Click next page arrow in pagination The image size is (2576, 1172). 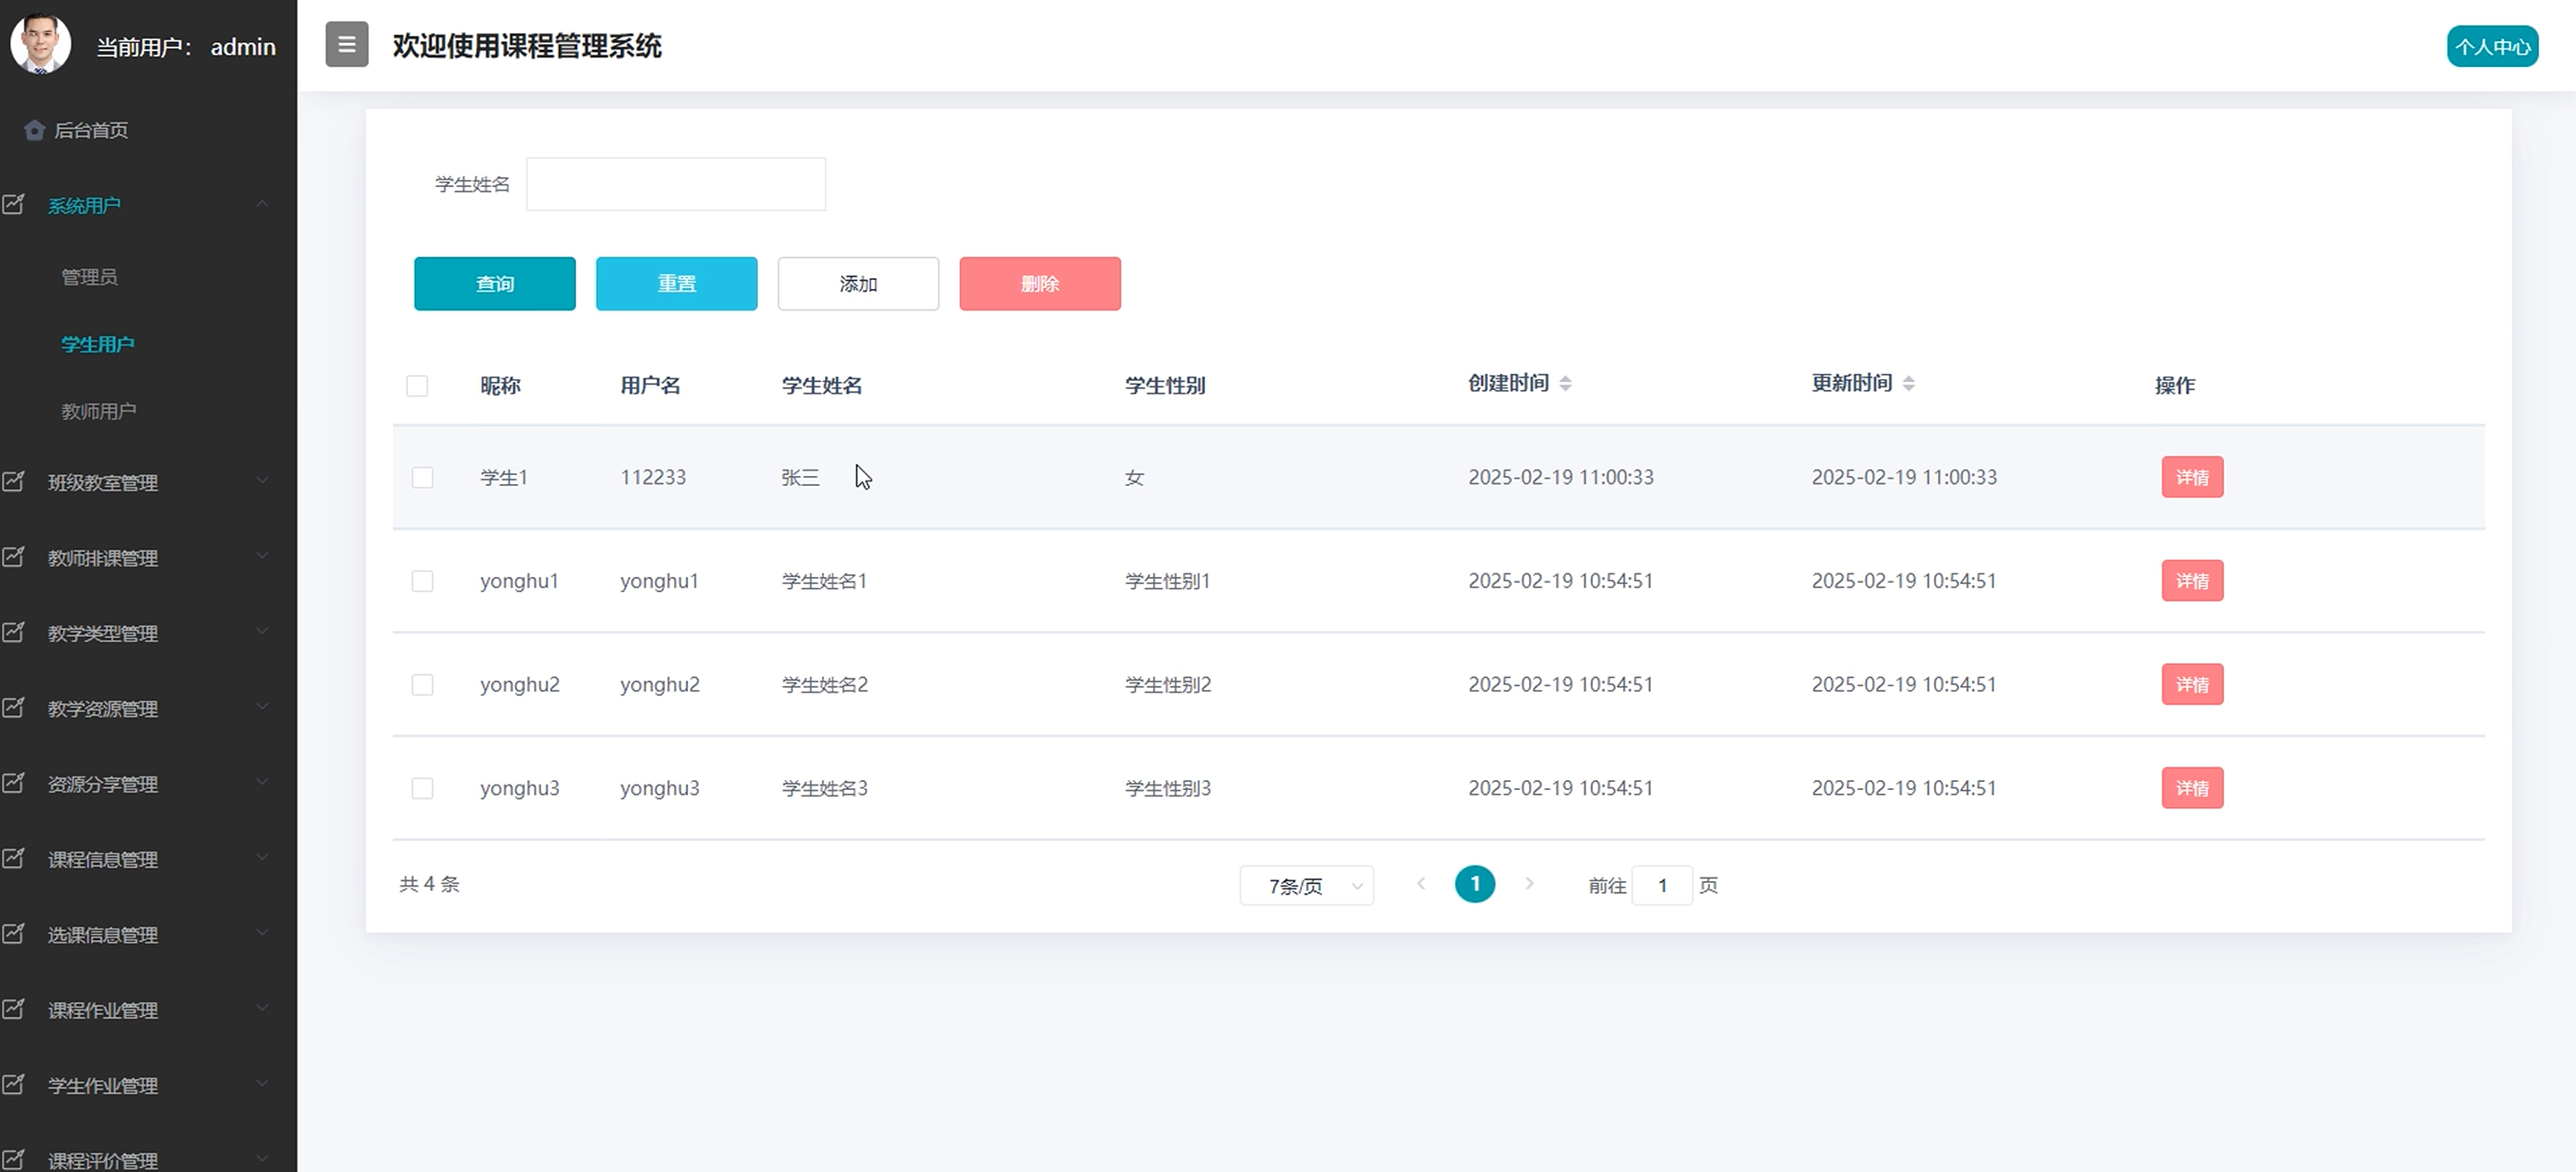point(1528,884)
